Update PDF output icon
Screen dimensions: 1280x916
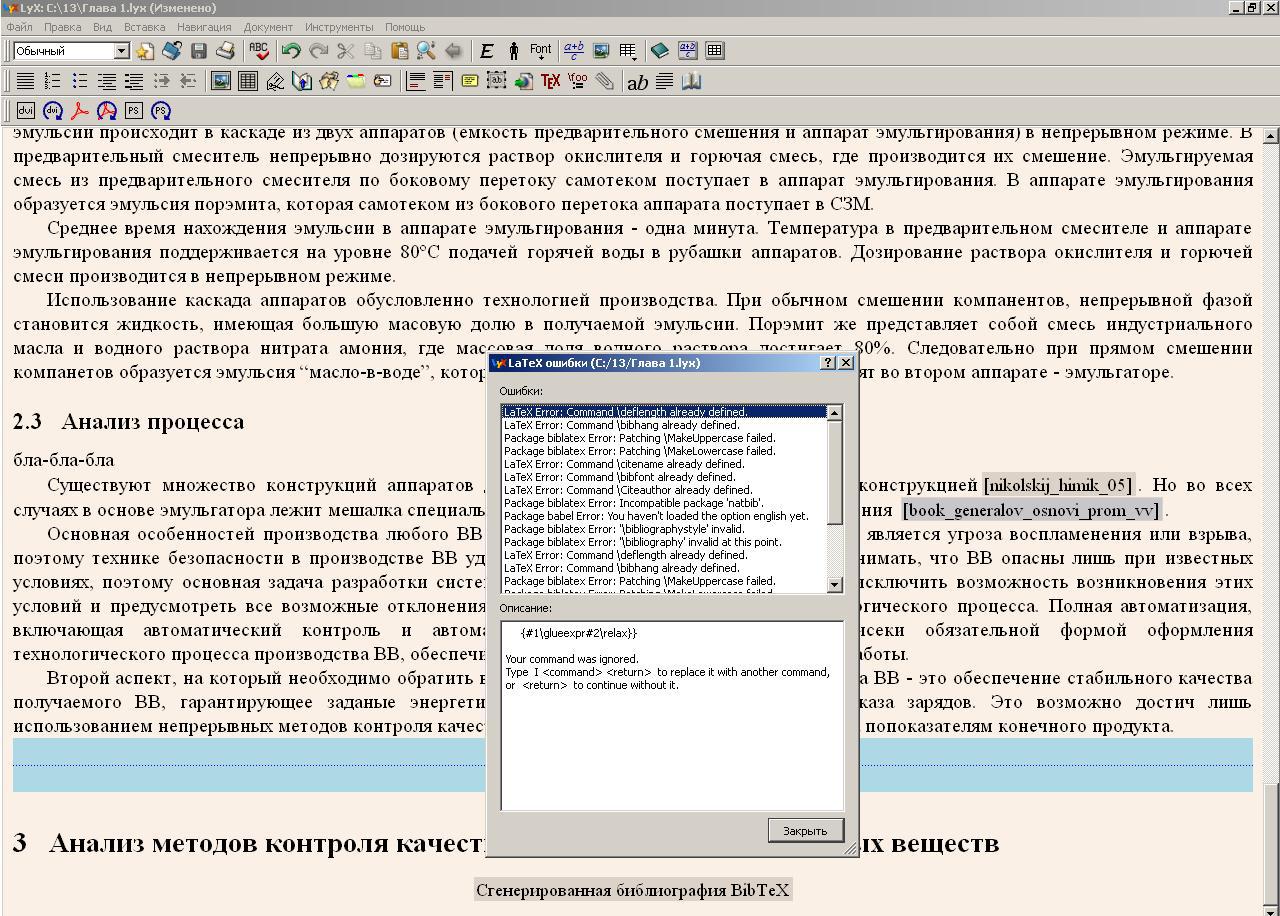pos(107,111)
